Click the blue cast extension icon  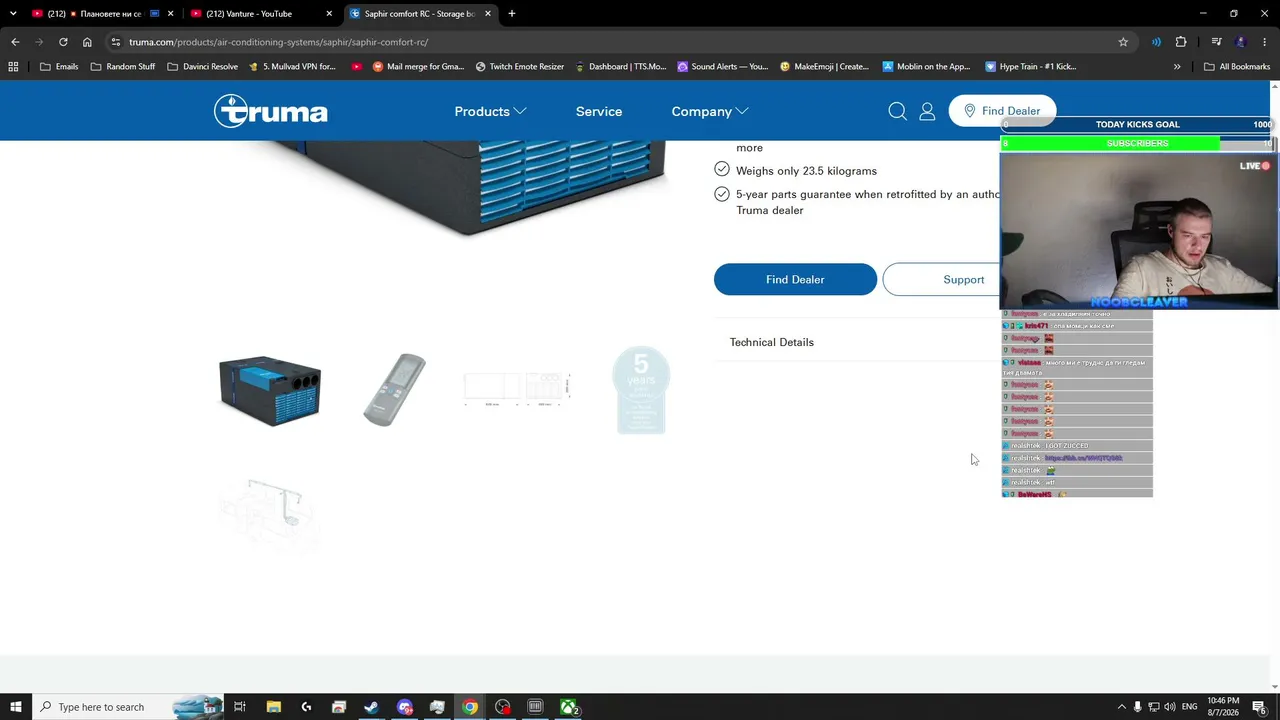pyautogui.click(x=1156, y=42)
